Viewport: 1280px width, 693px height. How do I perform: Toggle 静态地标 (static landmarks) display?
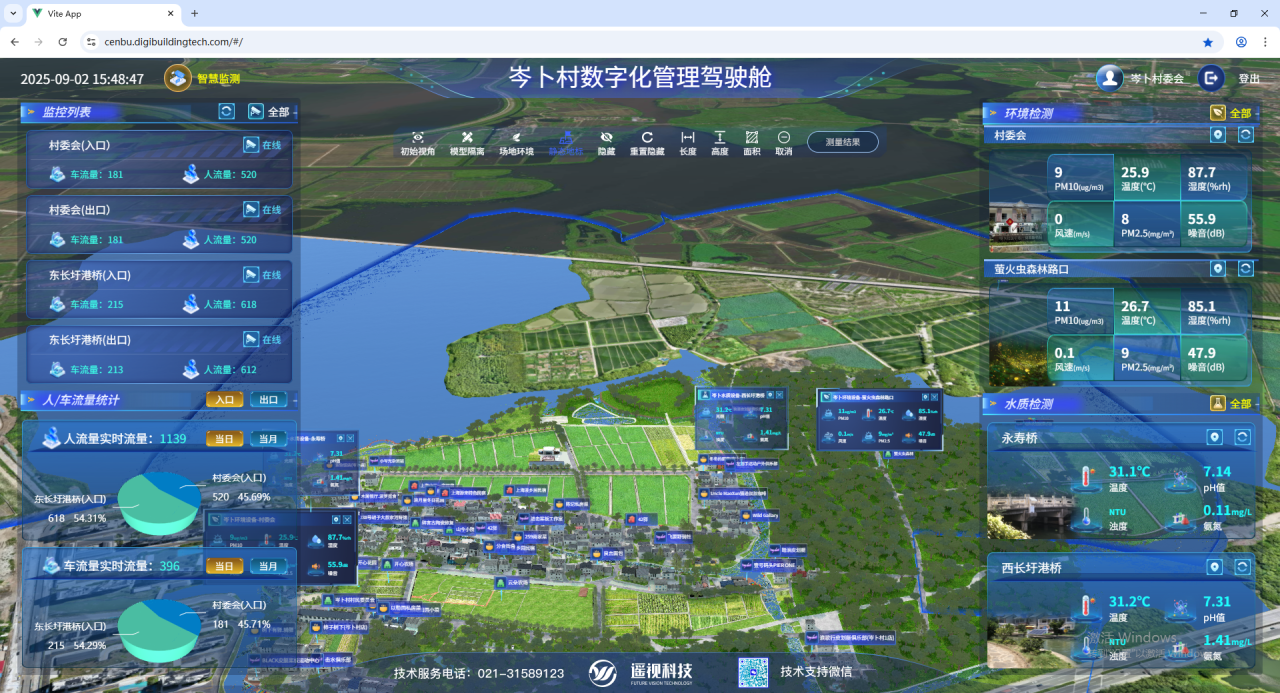pyautogui.click(x=566, y=140)
